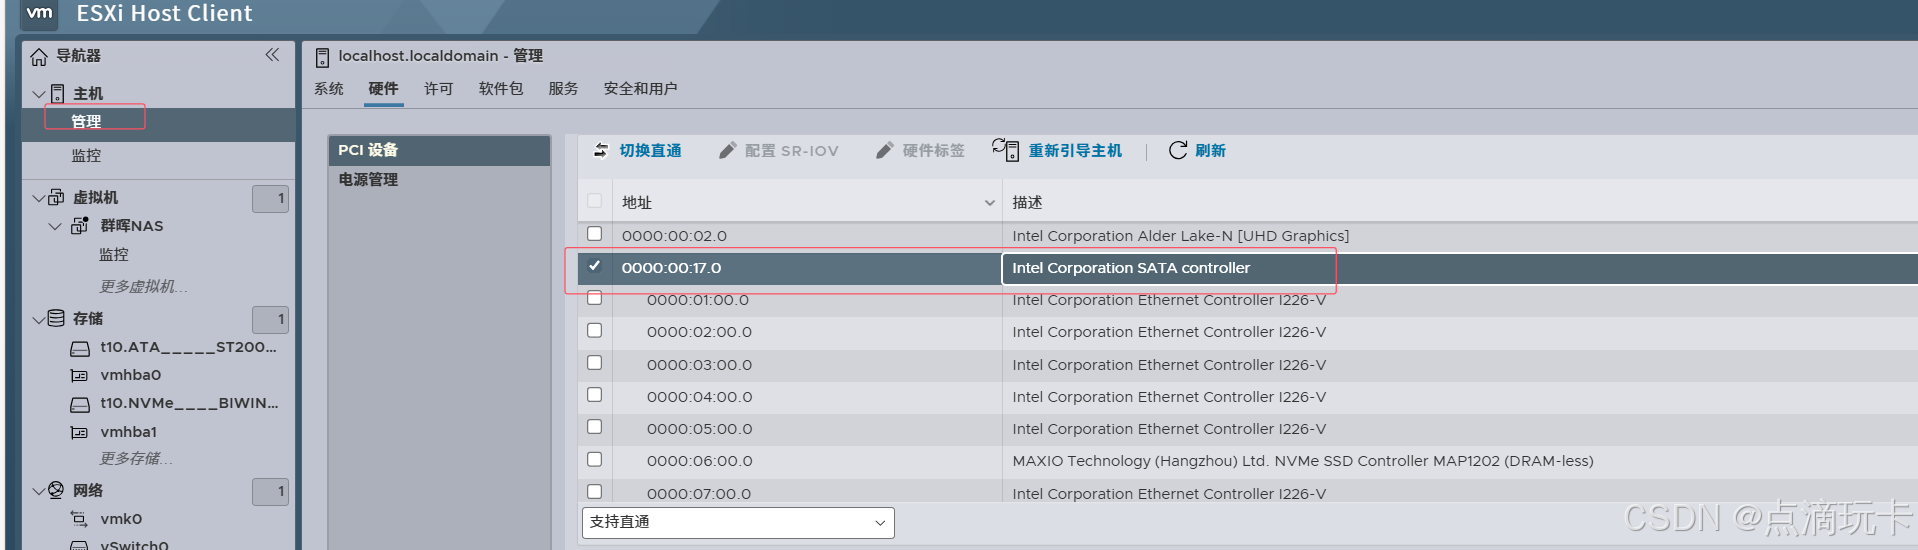Image resolution: width=1918 pixels, height=550 pixels.
Task: Check the box for address 0000:02:00.0
Action: coord(595,330)
